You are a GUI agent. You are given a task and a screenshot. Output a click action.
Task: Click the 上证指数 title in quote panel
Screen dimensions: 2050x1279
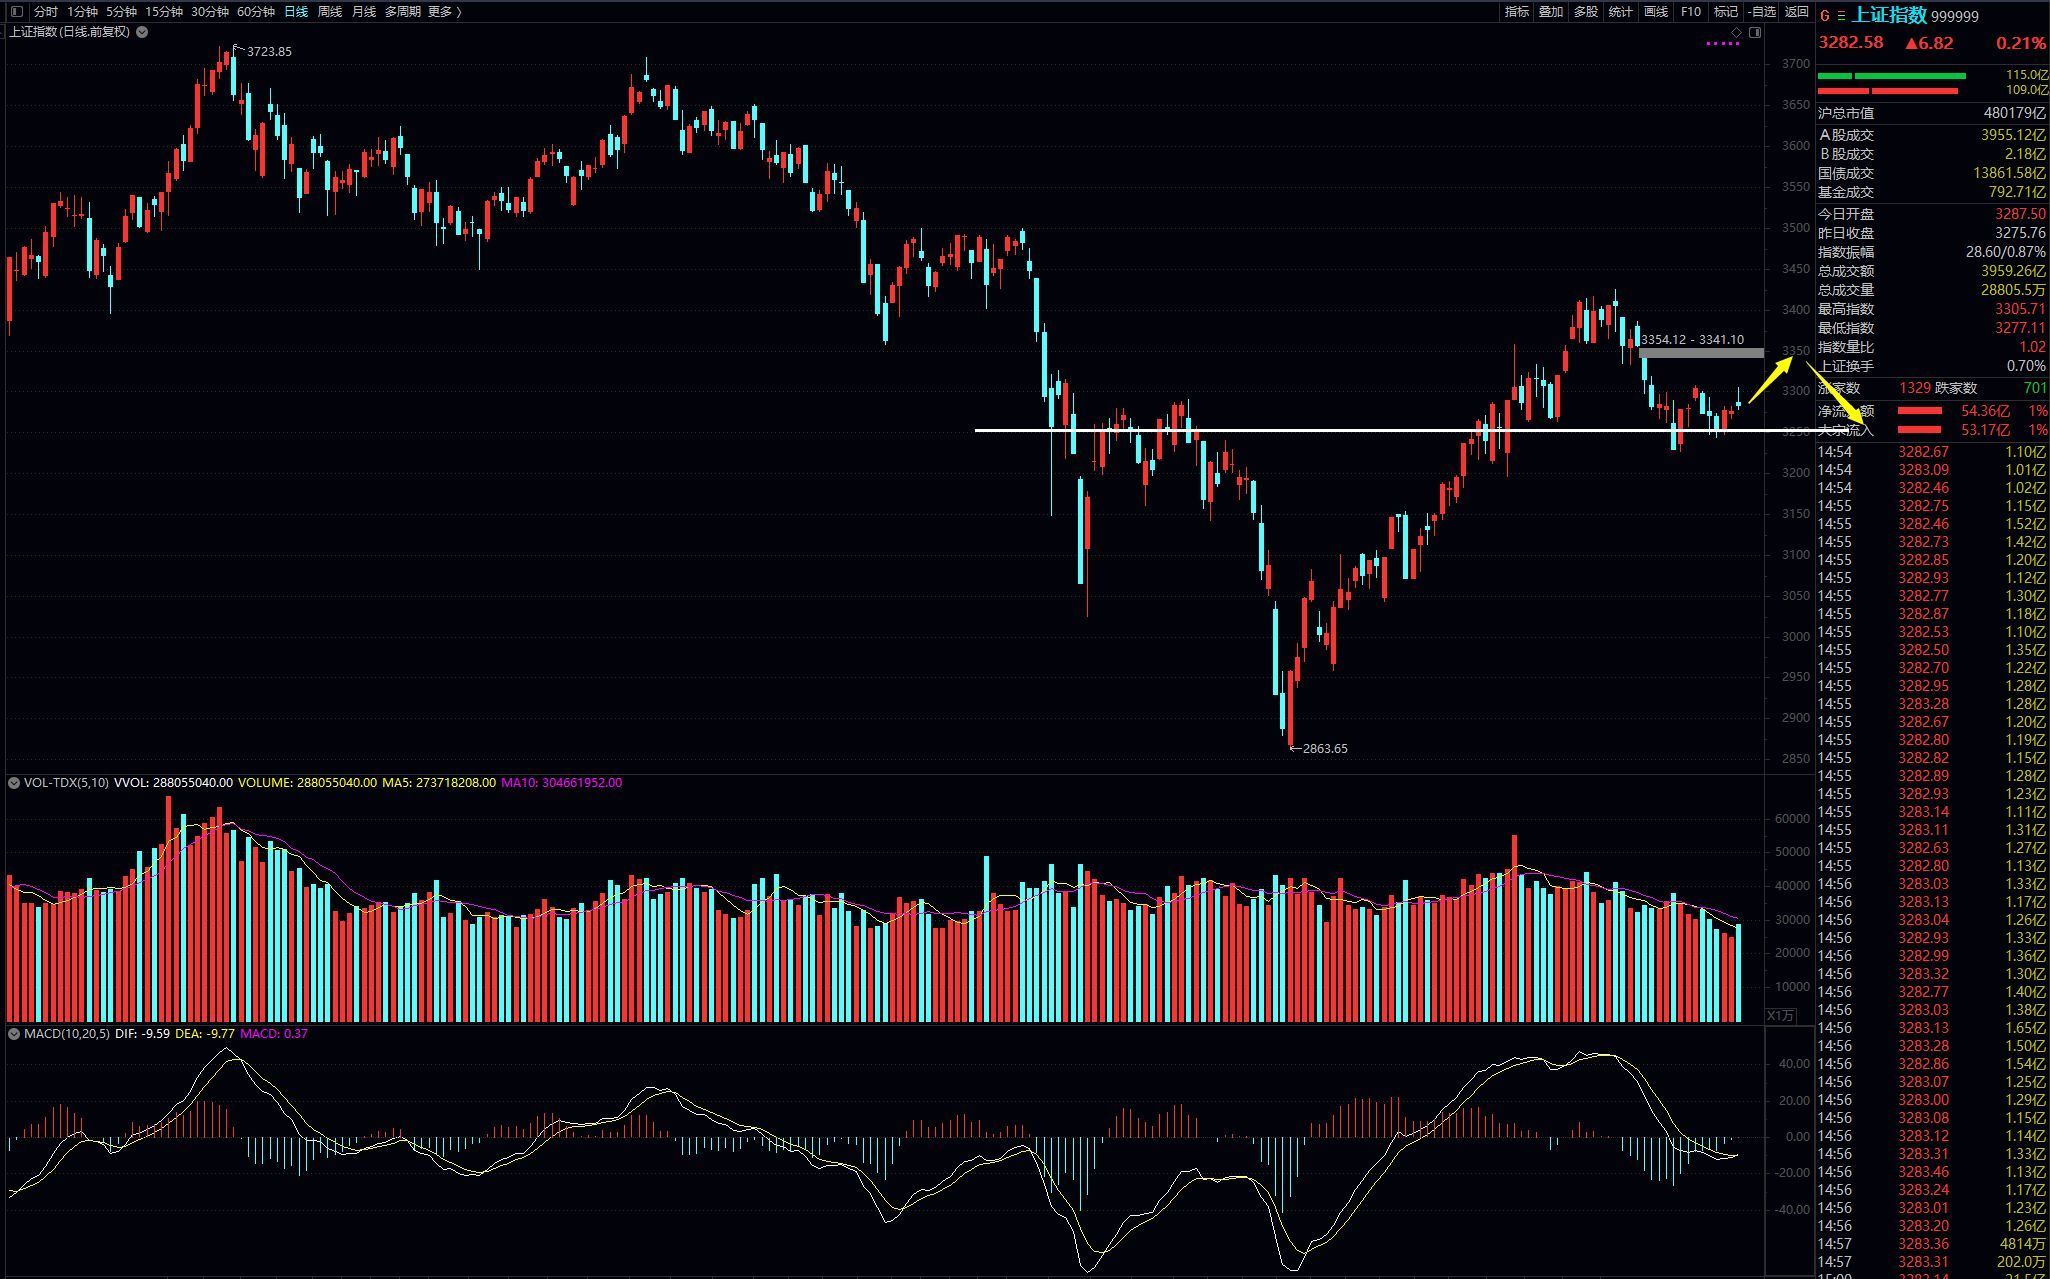pyautogui.click(x=1890, y=15)
